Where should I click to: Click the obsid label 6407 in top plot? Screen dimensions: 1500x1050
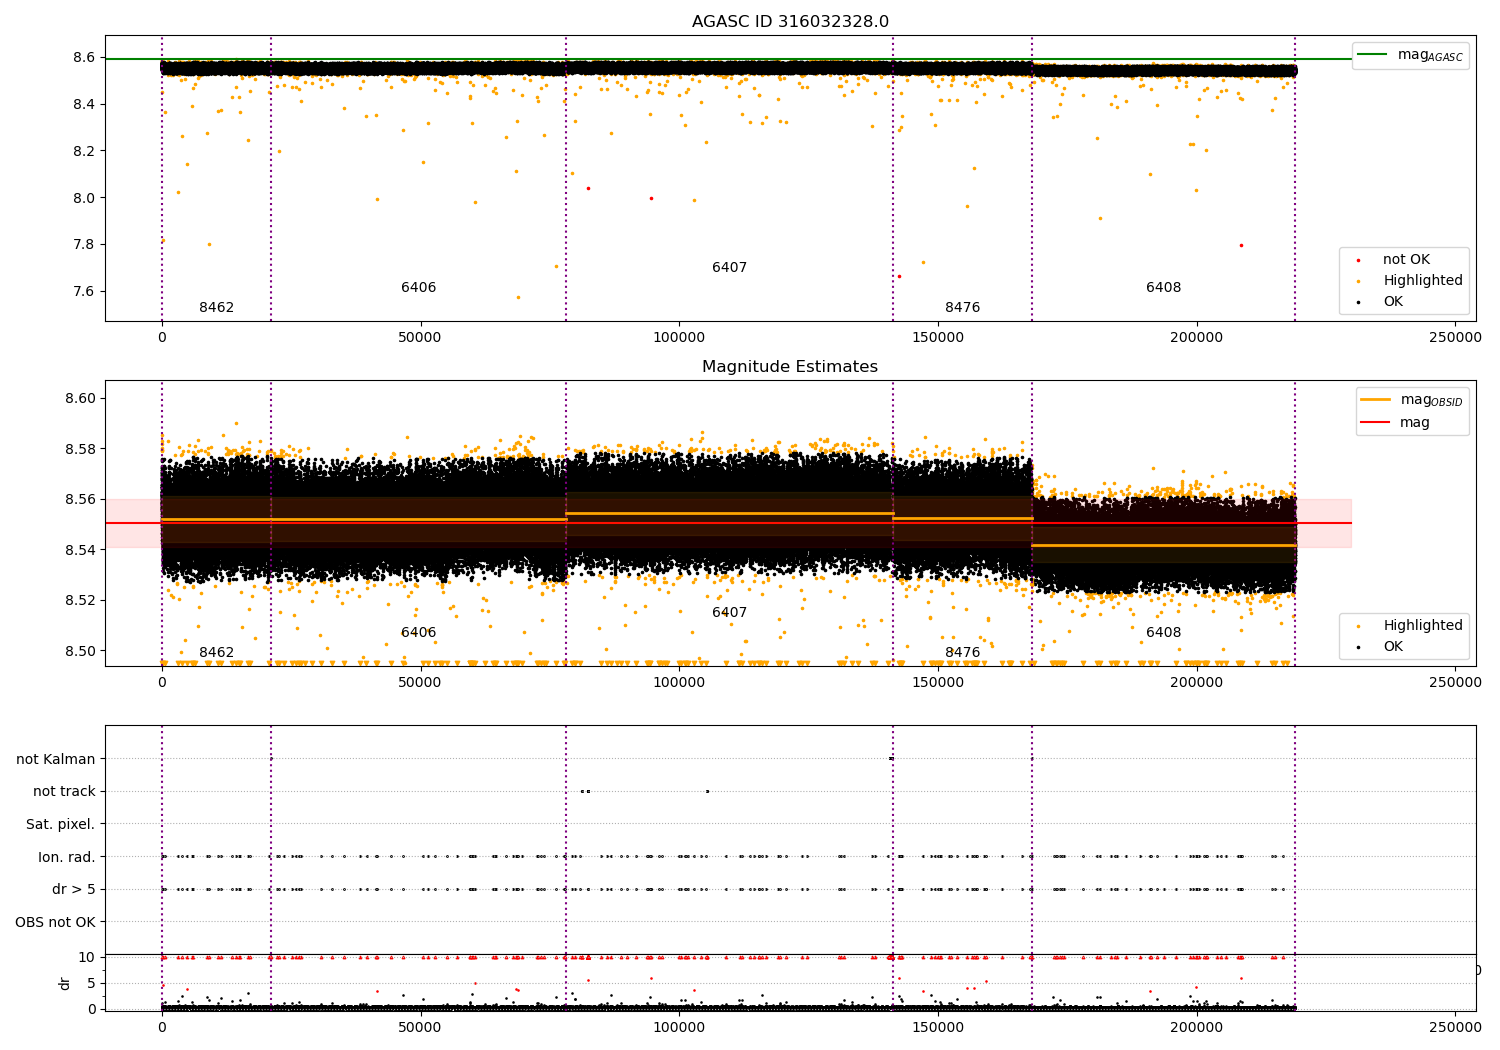tap(729, 268)
